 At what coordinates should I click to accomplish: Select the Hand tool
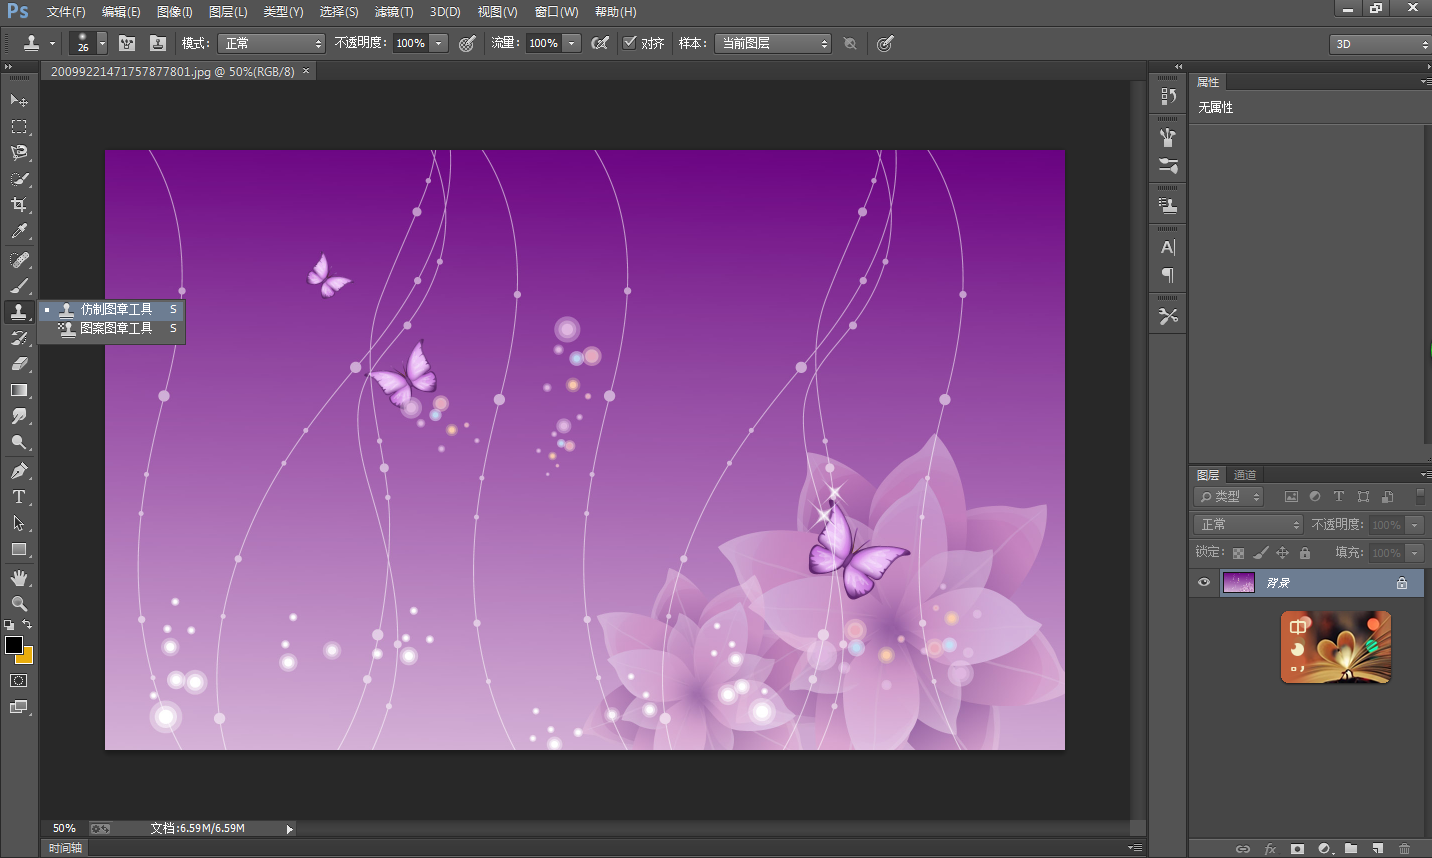[x=19, y=578]
